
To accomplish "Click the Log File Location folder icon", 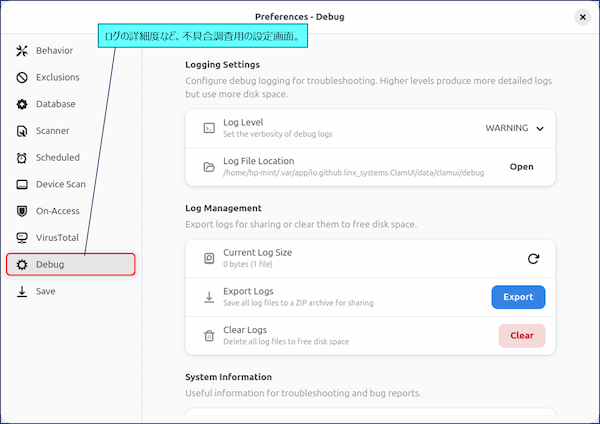I will (x=209, y=167).
